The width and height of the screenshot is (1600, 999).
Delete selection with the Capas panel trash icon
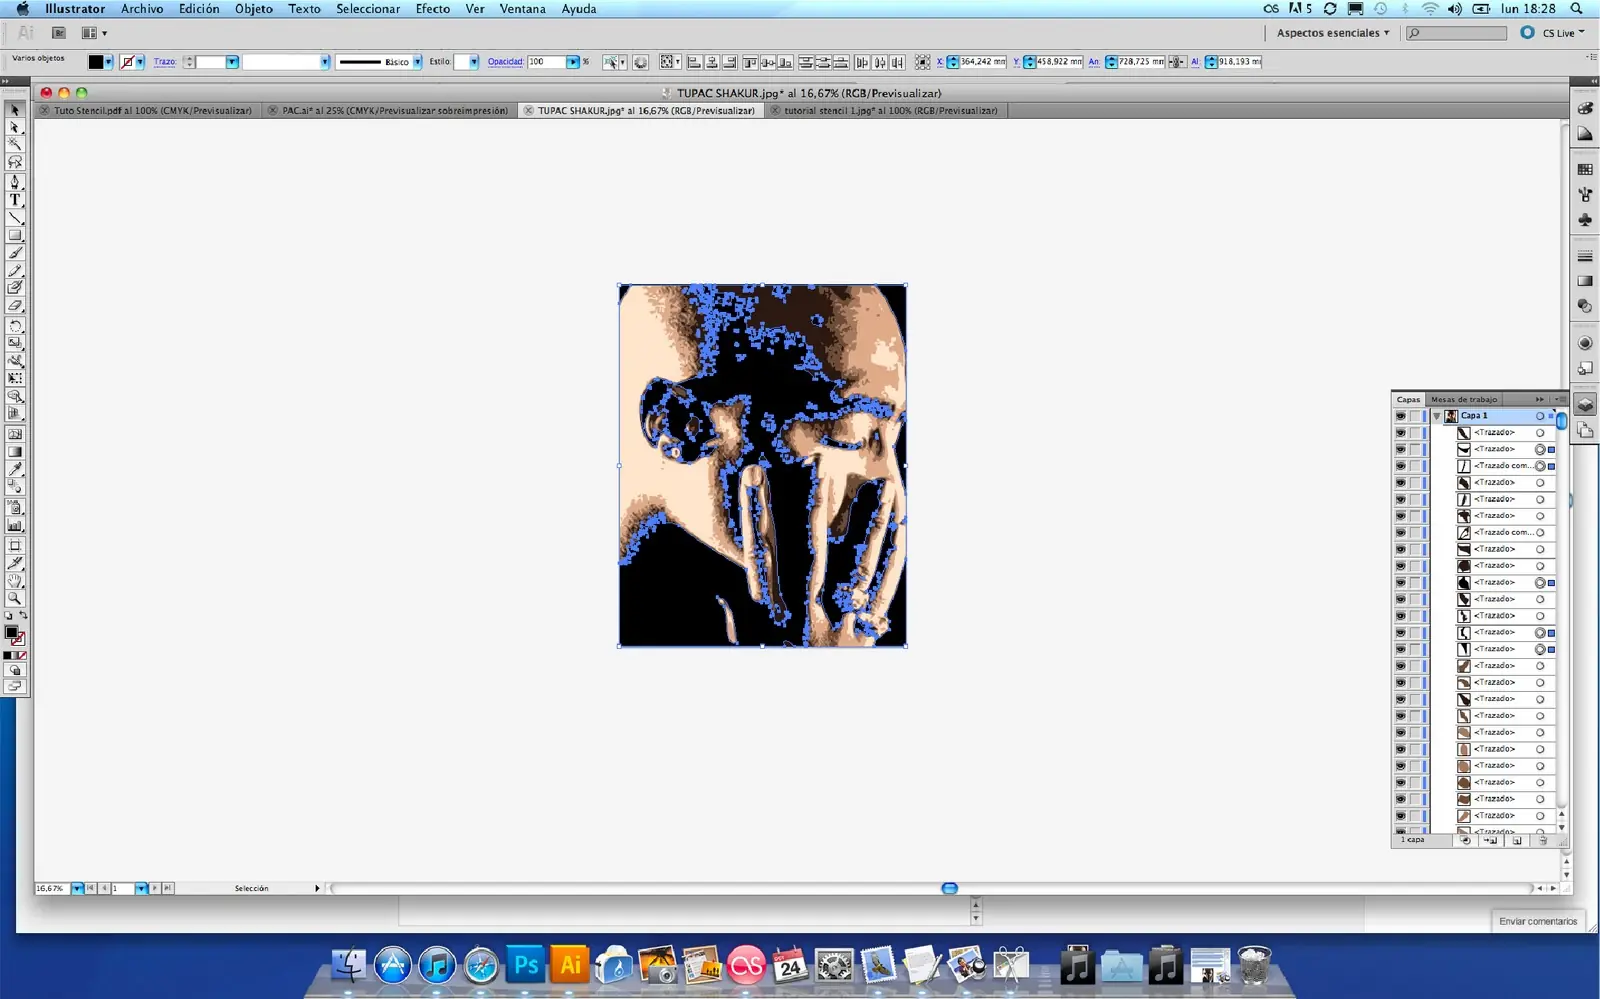1543,841
